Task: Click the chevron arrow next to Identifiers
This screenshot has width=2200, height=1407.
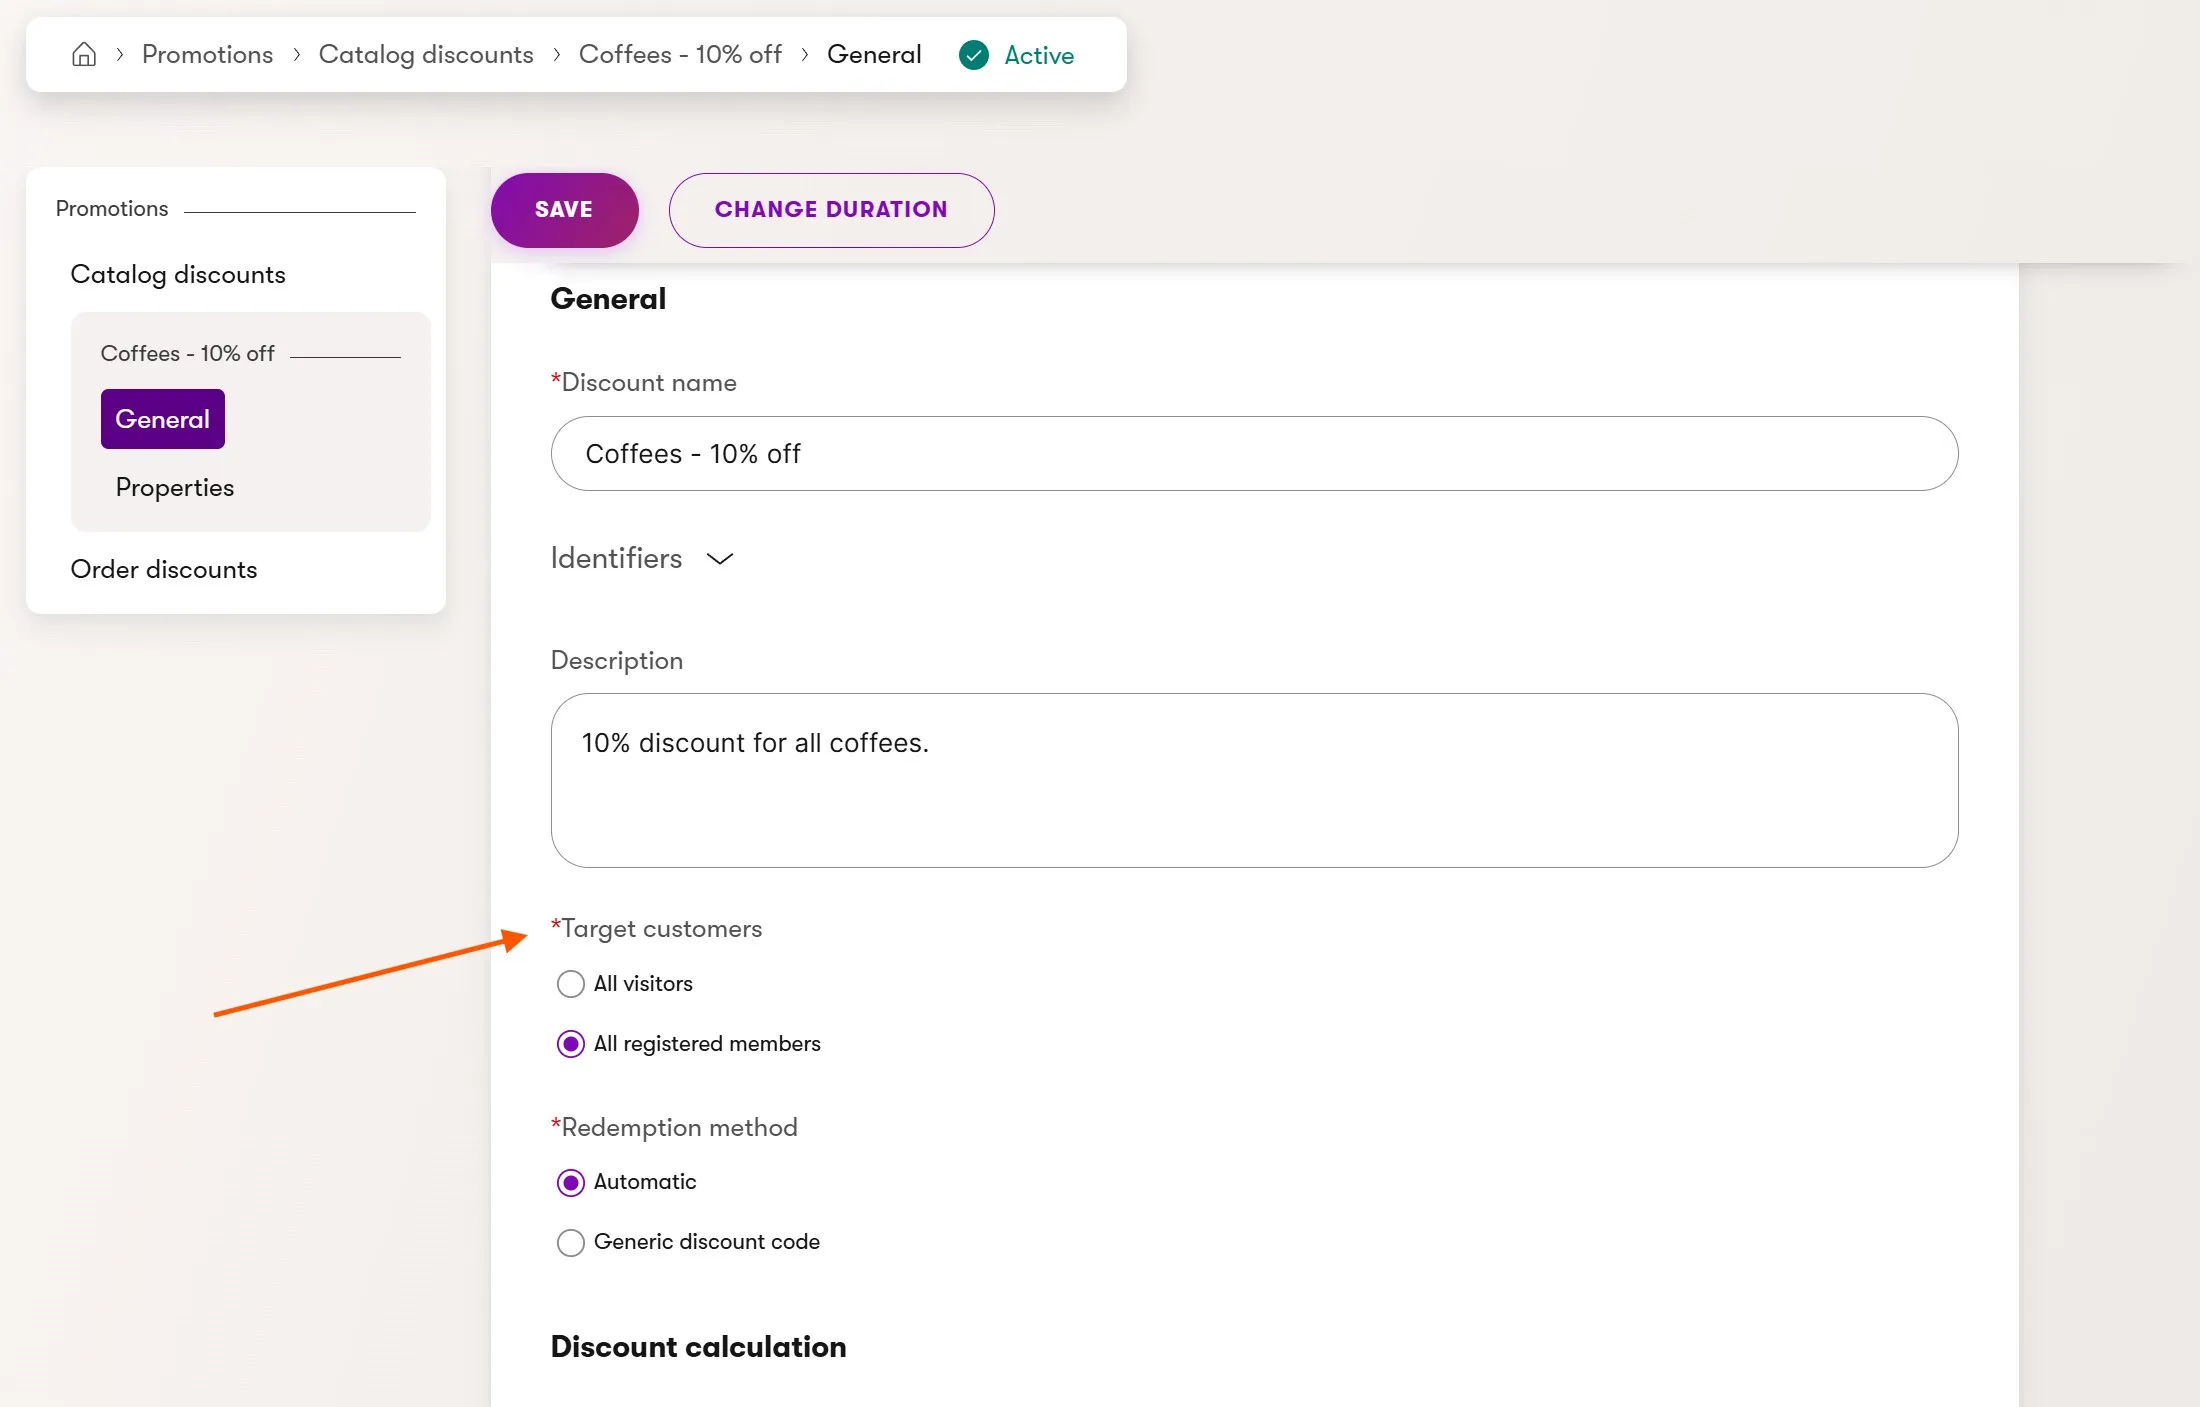Action: 720,558
